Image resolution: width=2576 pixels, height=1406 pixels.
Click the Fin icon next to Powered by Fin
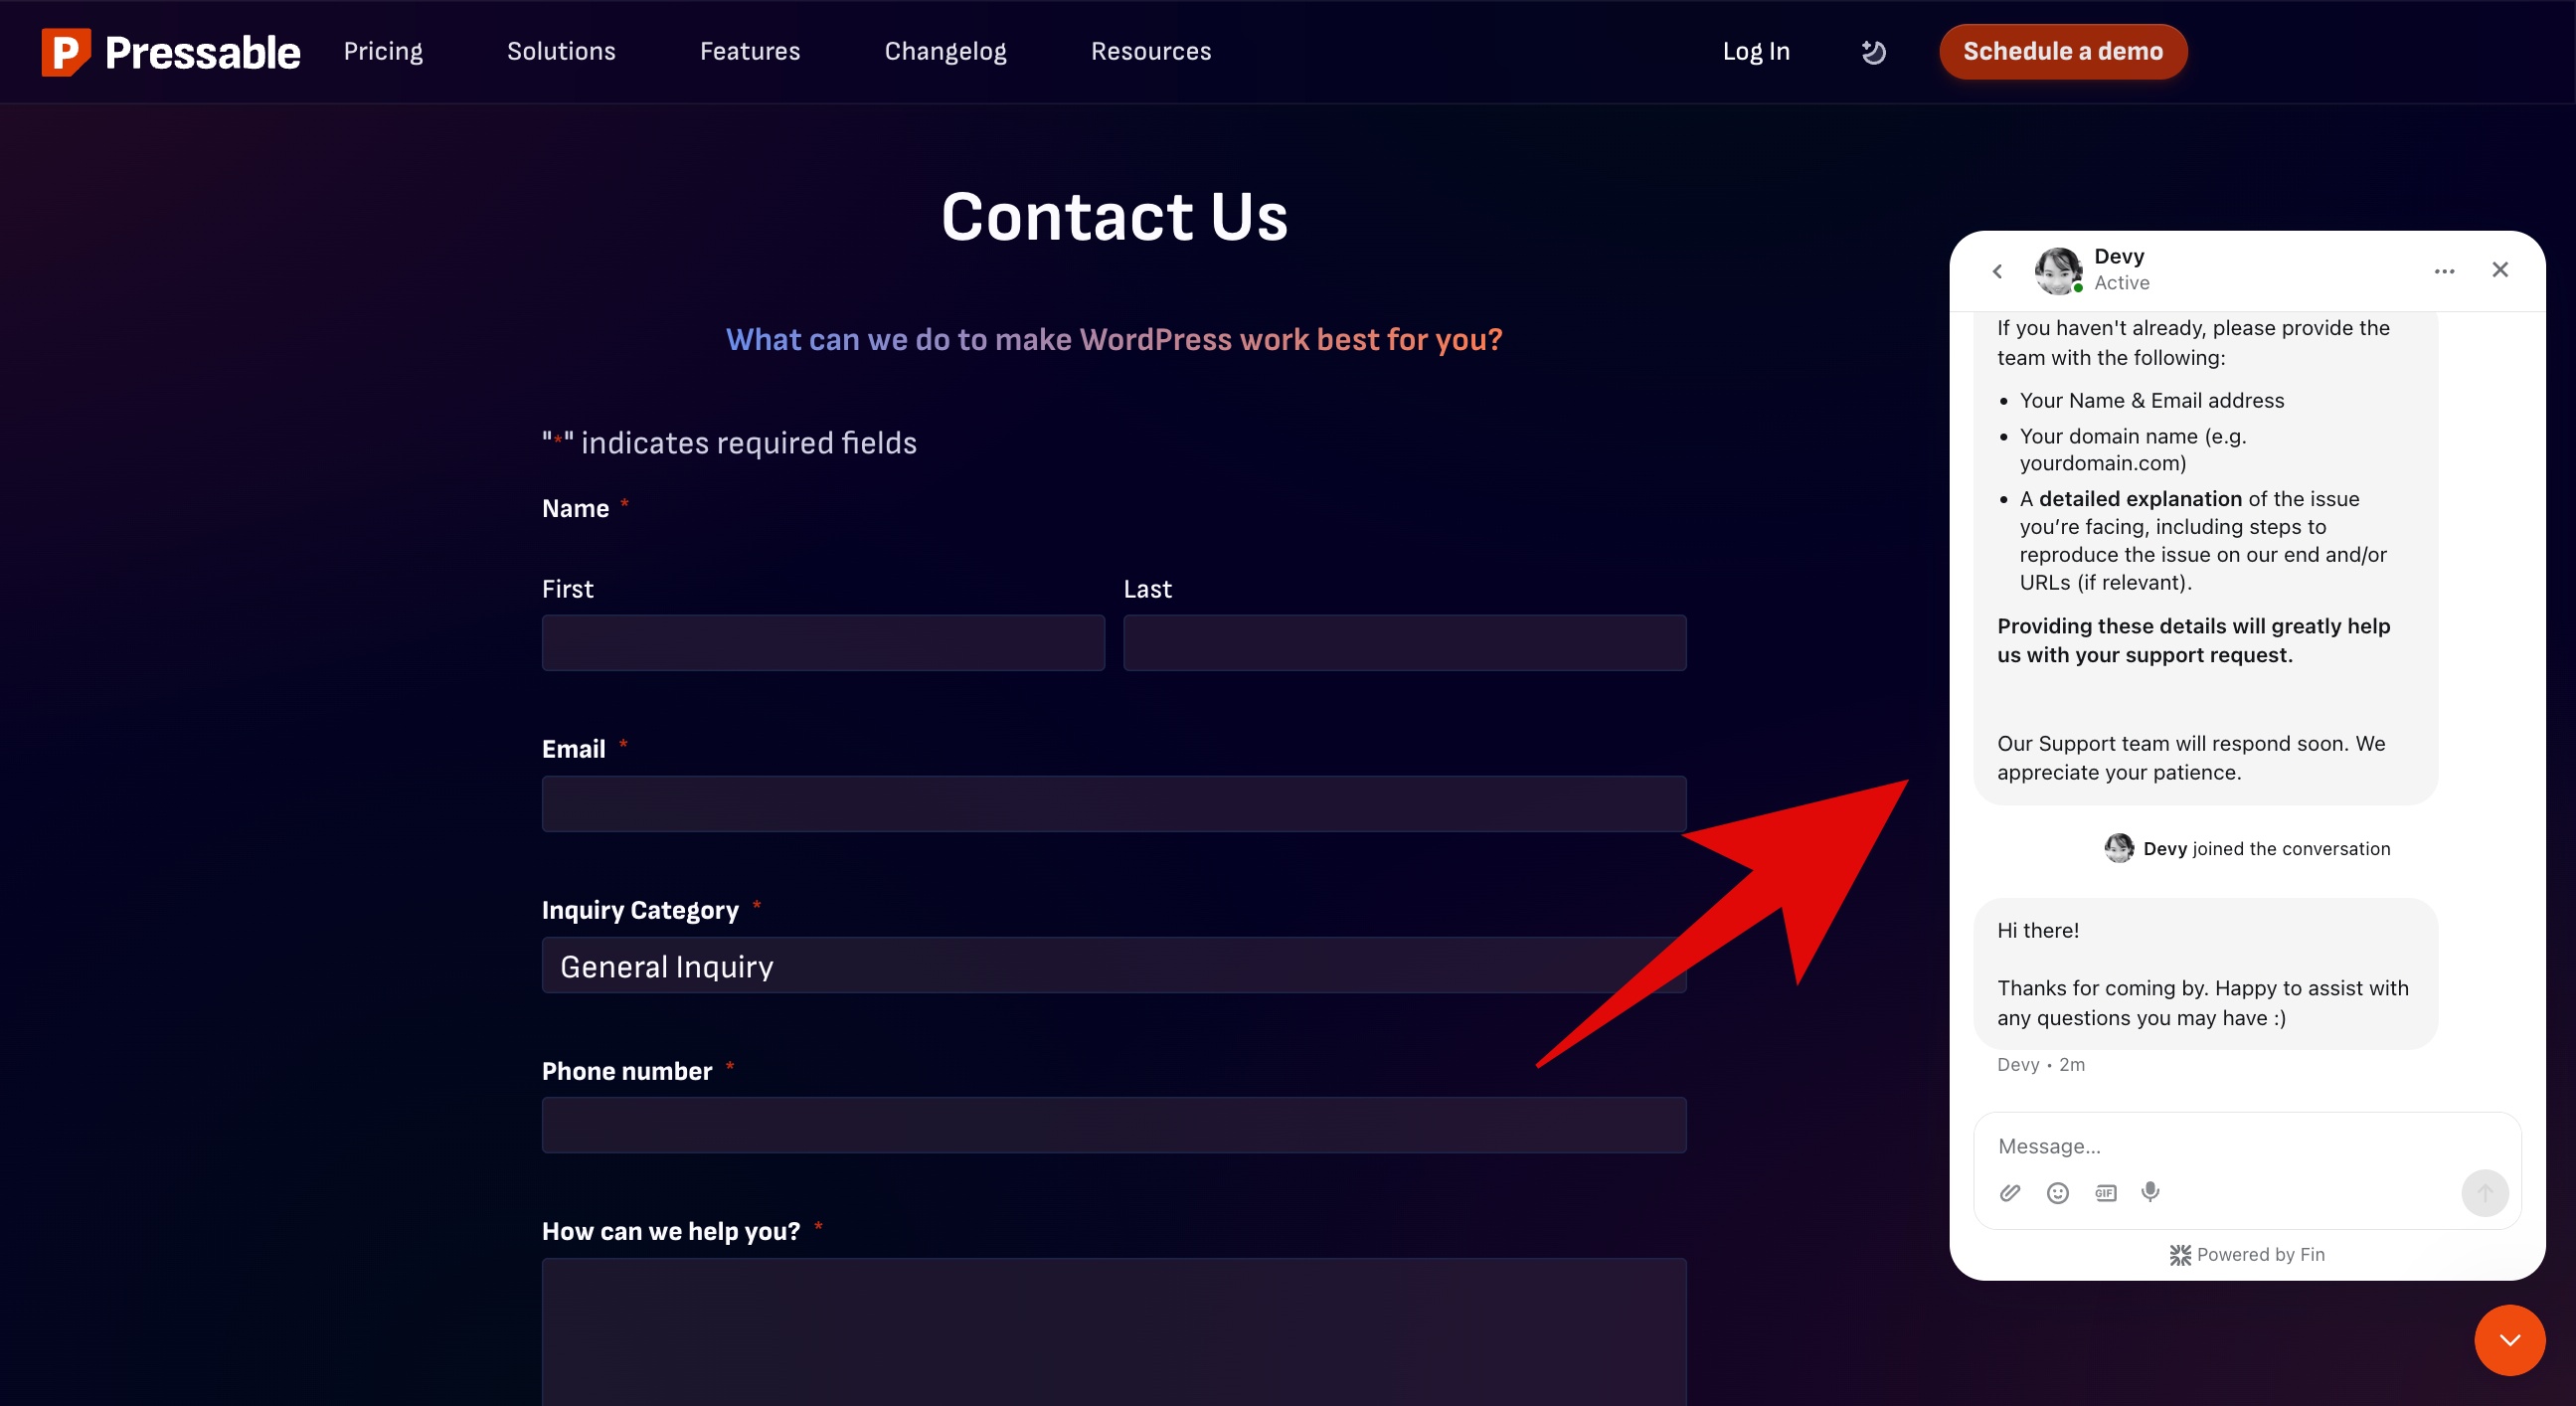pos(2180,1254)
